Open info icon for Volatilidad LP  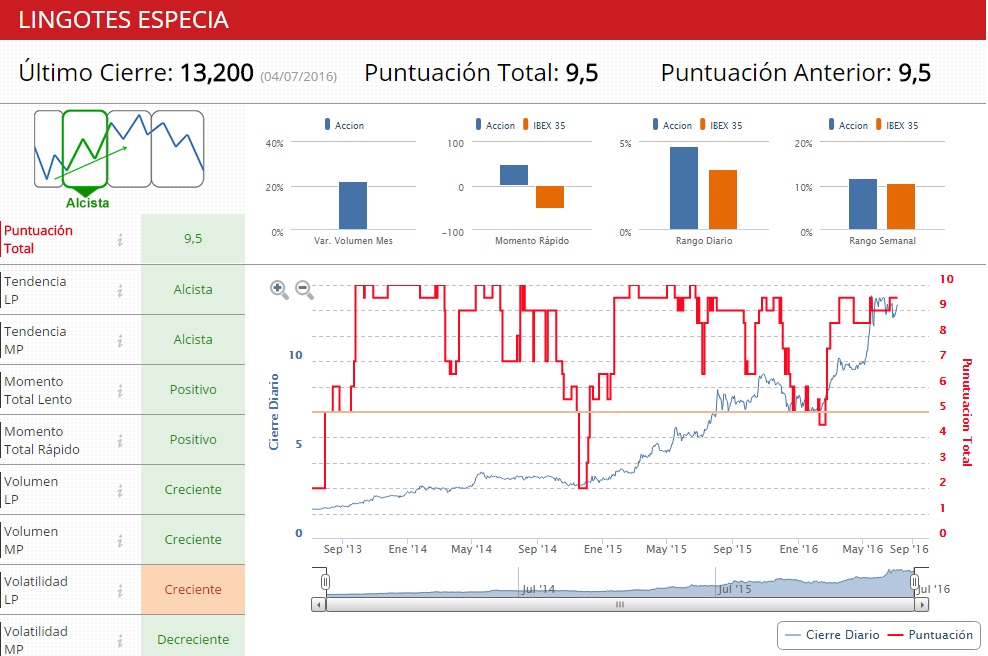coord(120,590)
